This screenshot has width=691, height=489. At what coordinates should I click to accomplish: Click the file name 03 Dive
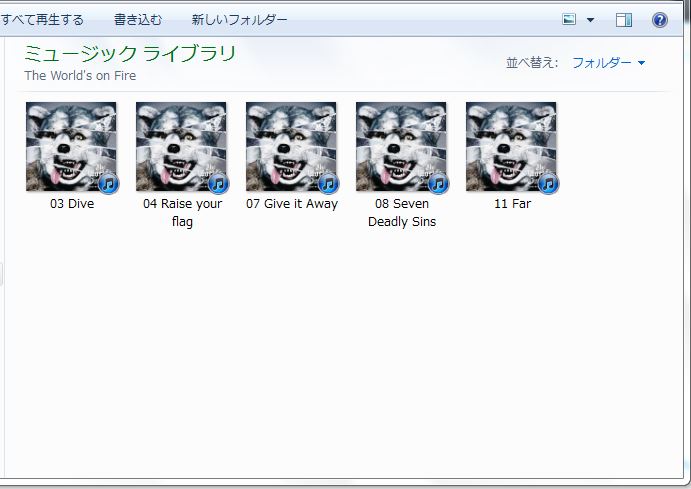72,204
